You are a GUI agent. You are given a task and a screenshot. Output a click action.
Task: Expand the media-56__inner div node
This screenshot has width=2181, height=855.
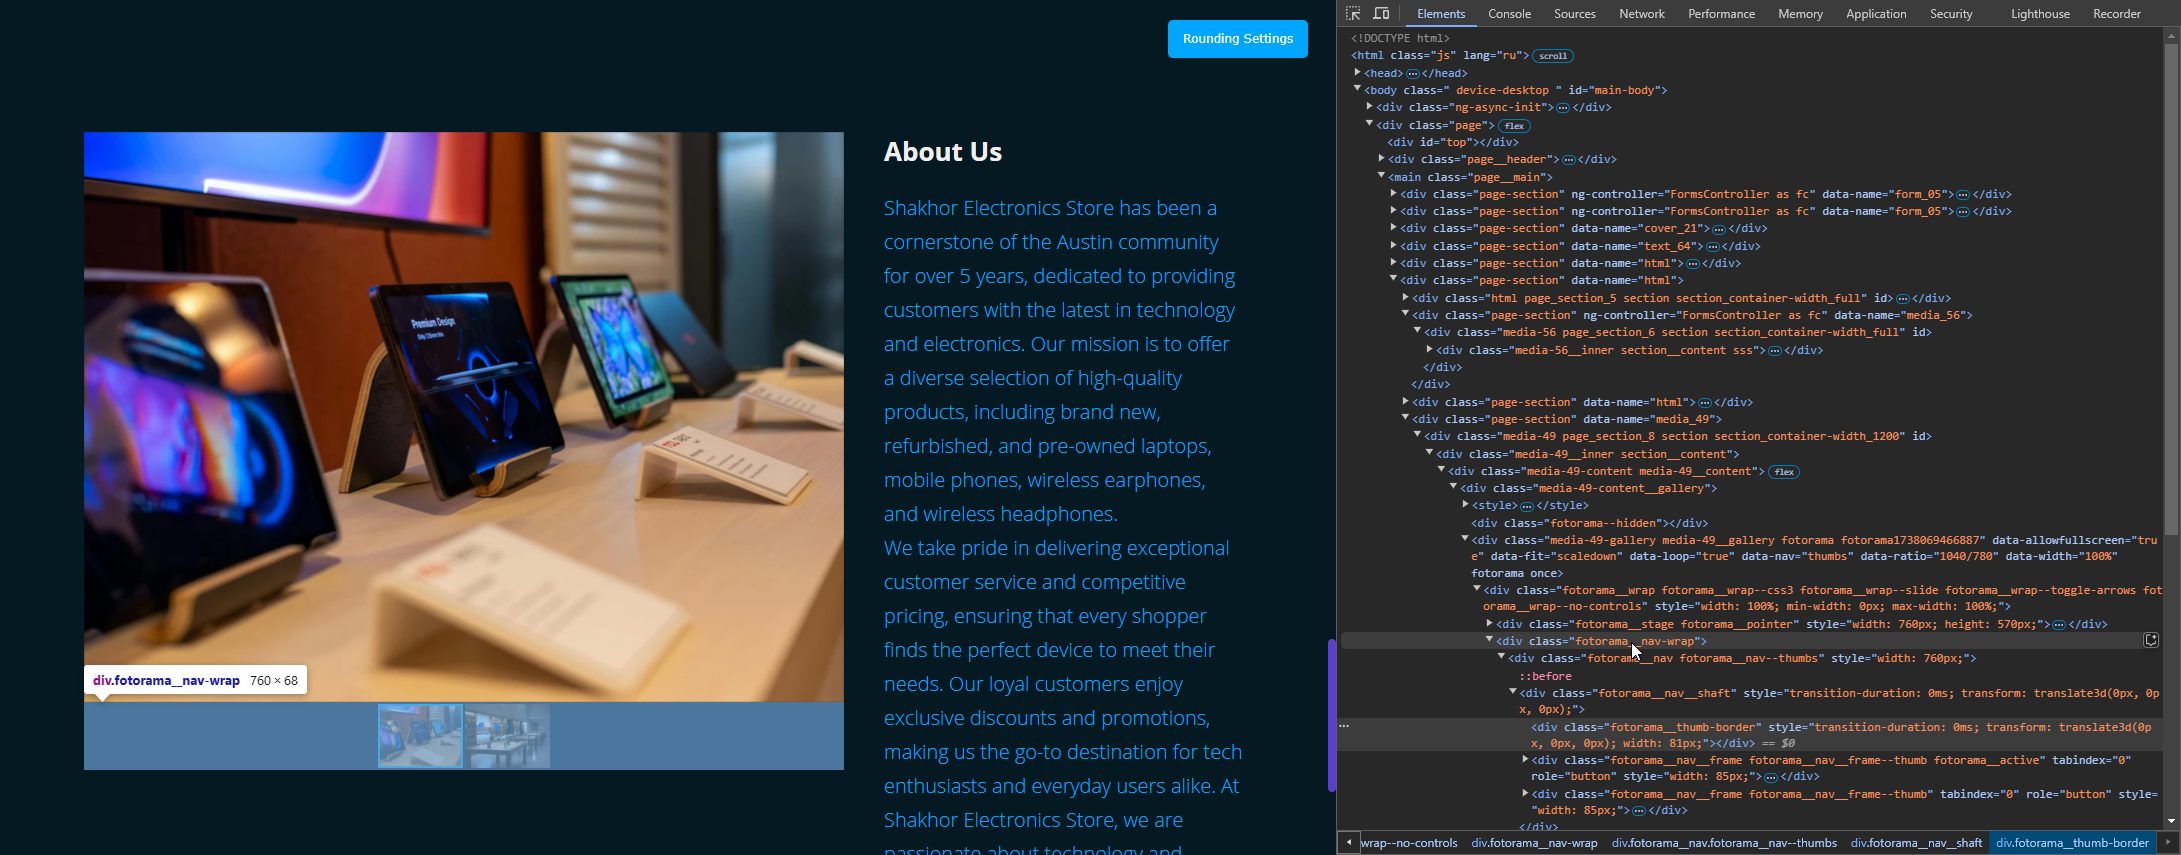pos(1430,349)
